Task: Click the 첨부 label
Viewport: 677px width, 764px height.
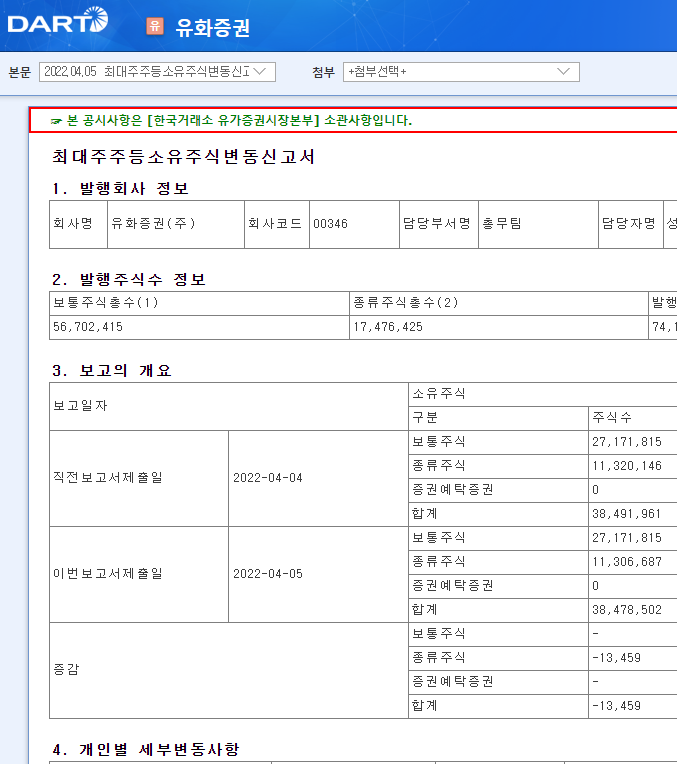Action: coord(323,73)
